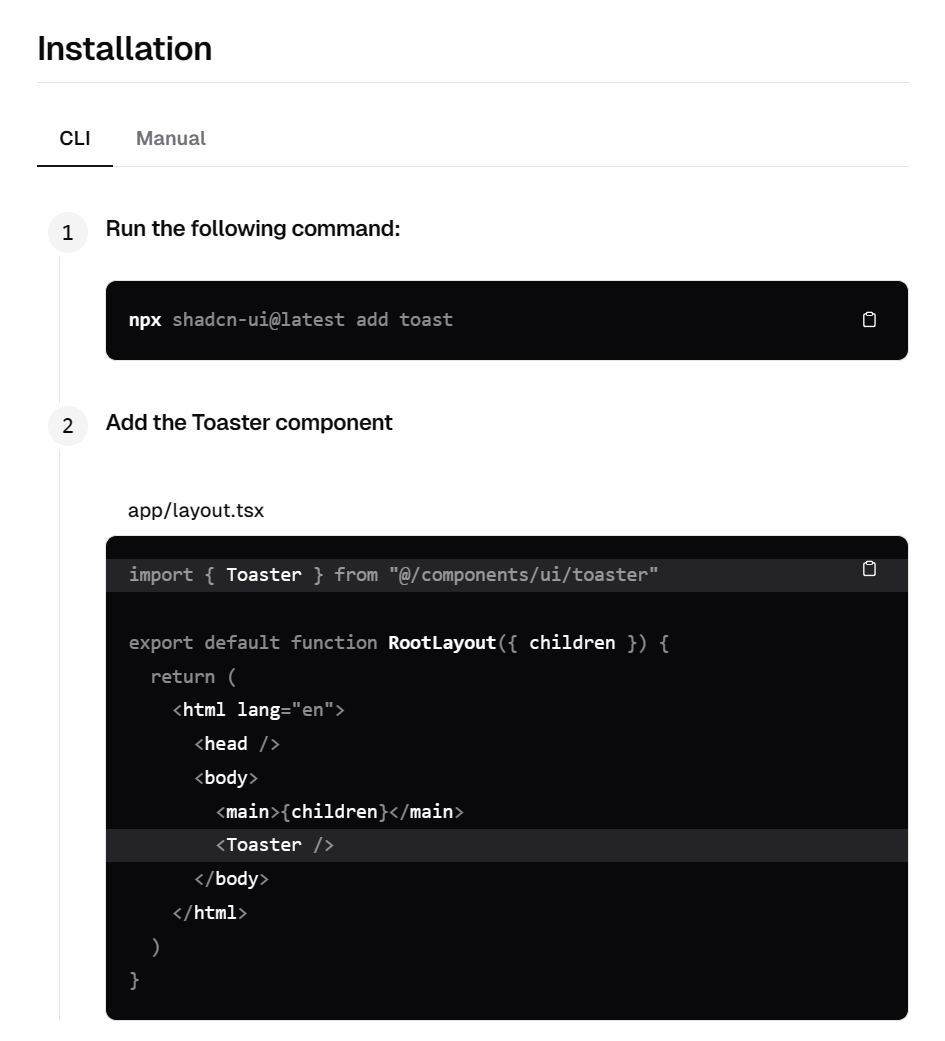Click the app/layout.tsx file name label
Image resolution: width=945 pixels, height=1041 pixels.
(196, 511)
